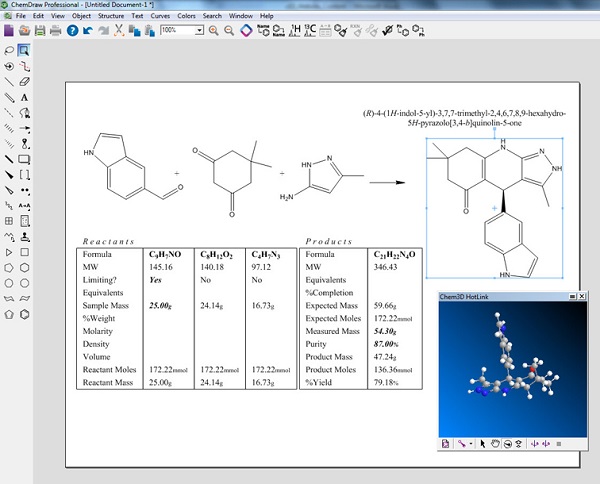Viewport: 600px width, 484px height.
Task: Click the Print toolbar icon
Action: pos(55,31)
